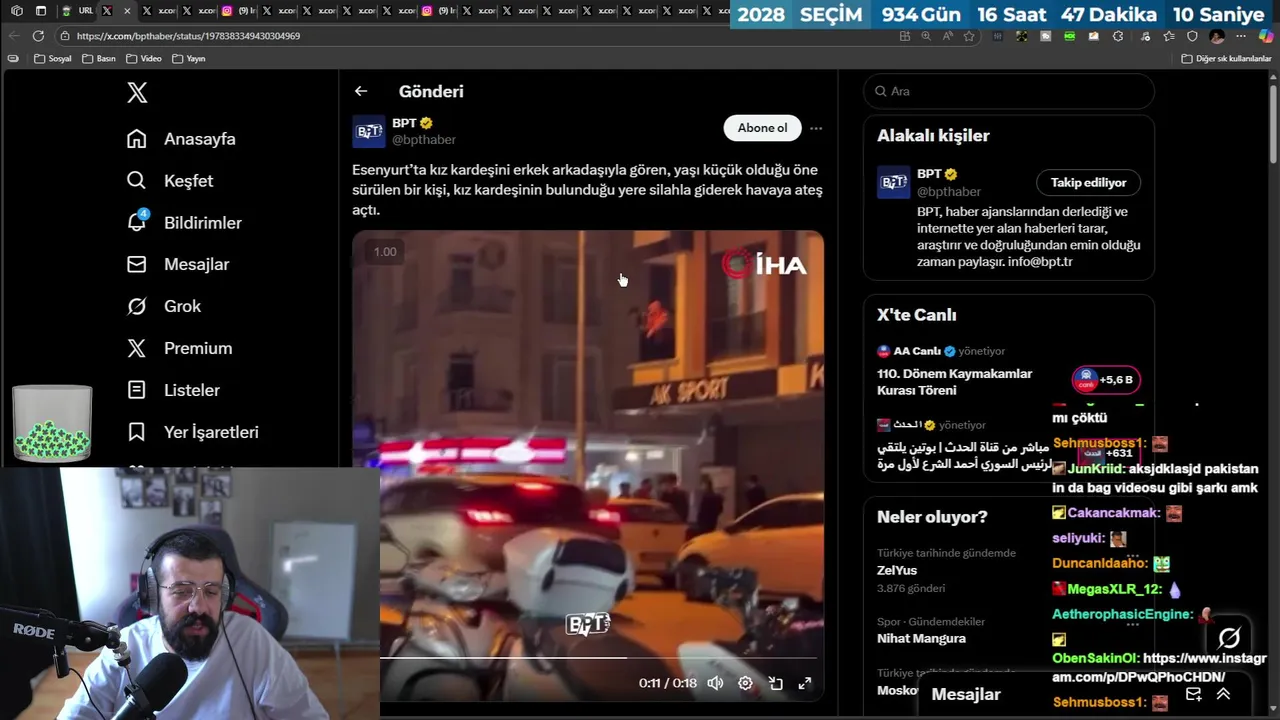Open Mesajlar in the left sidebar
This screenshot has height=720, width=1280.
tap(178, 265)
